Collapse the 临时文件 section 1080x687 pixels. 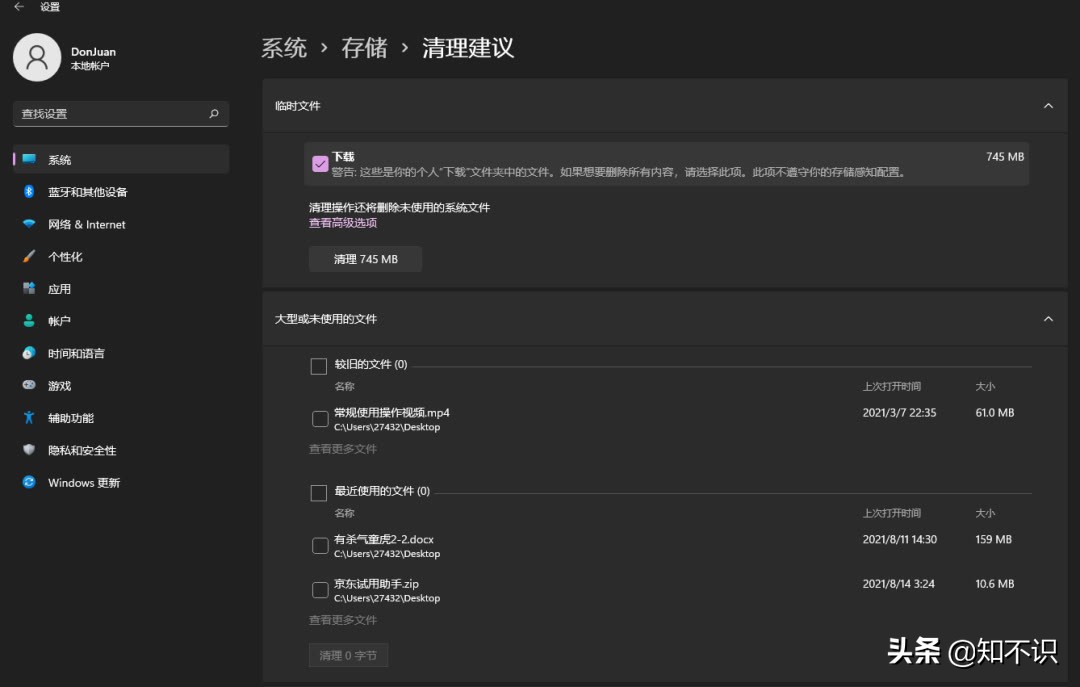point(1048,105)
